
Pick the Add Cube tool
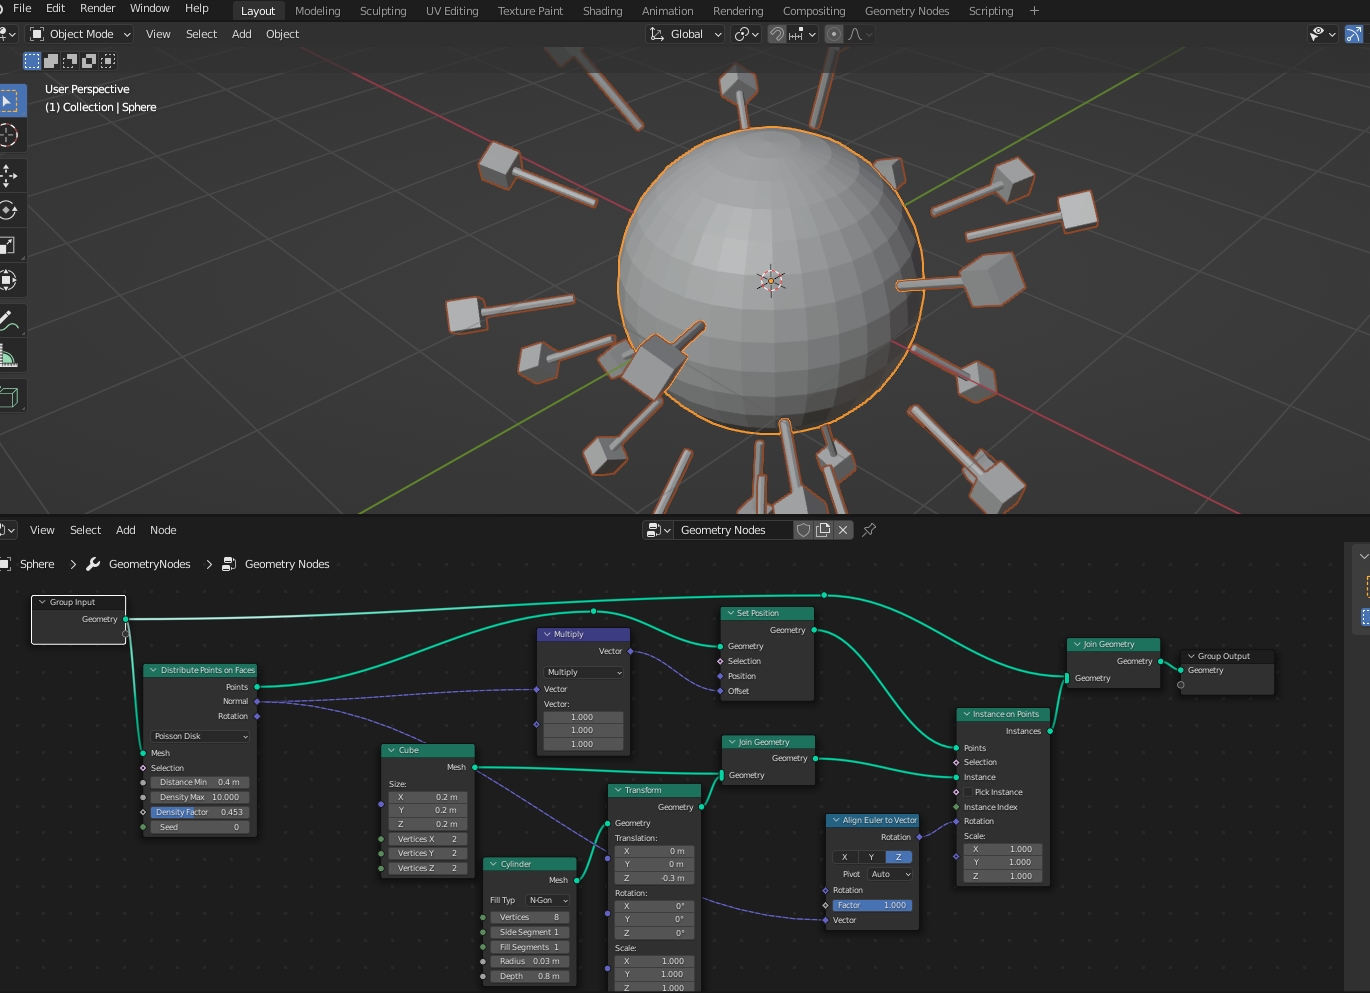click(9, 397)
